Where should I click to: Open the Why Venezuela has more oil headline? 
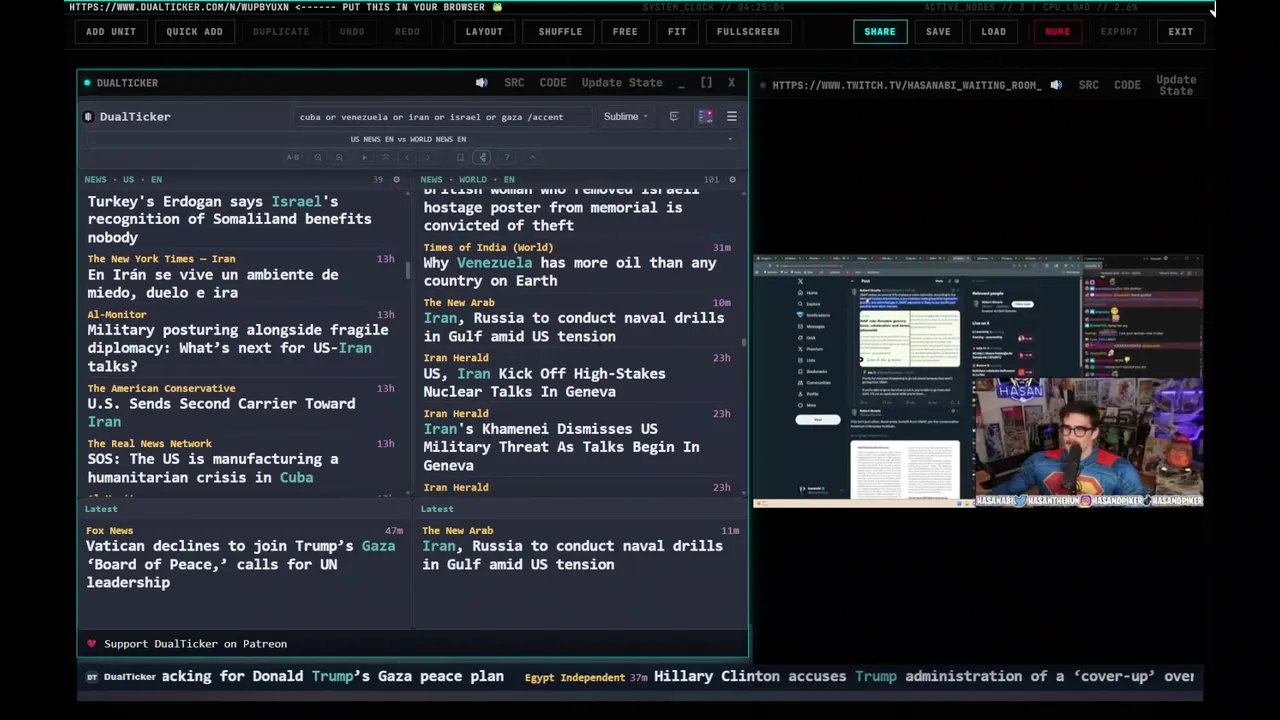570,272
